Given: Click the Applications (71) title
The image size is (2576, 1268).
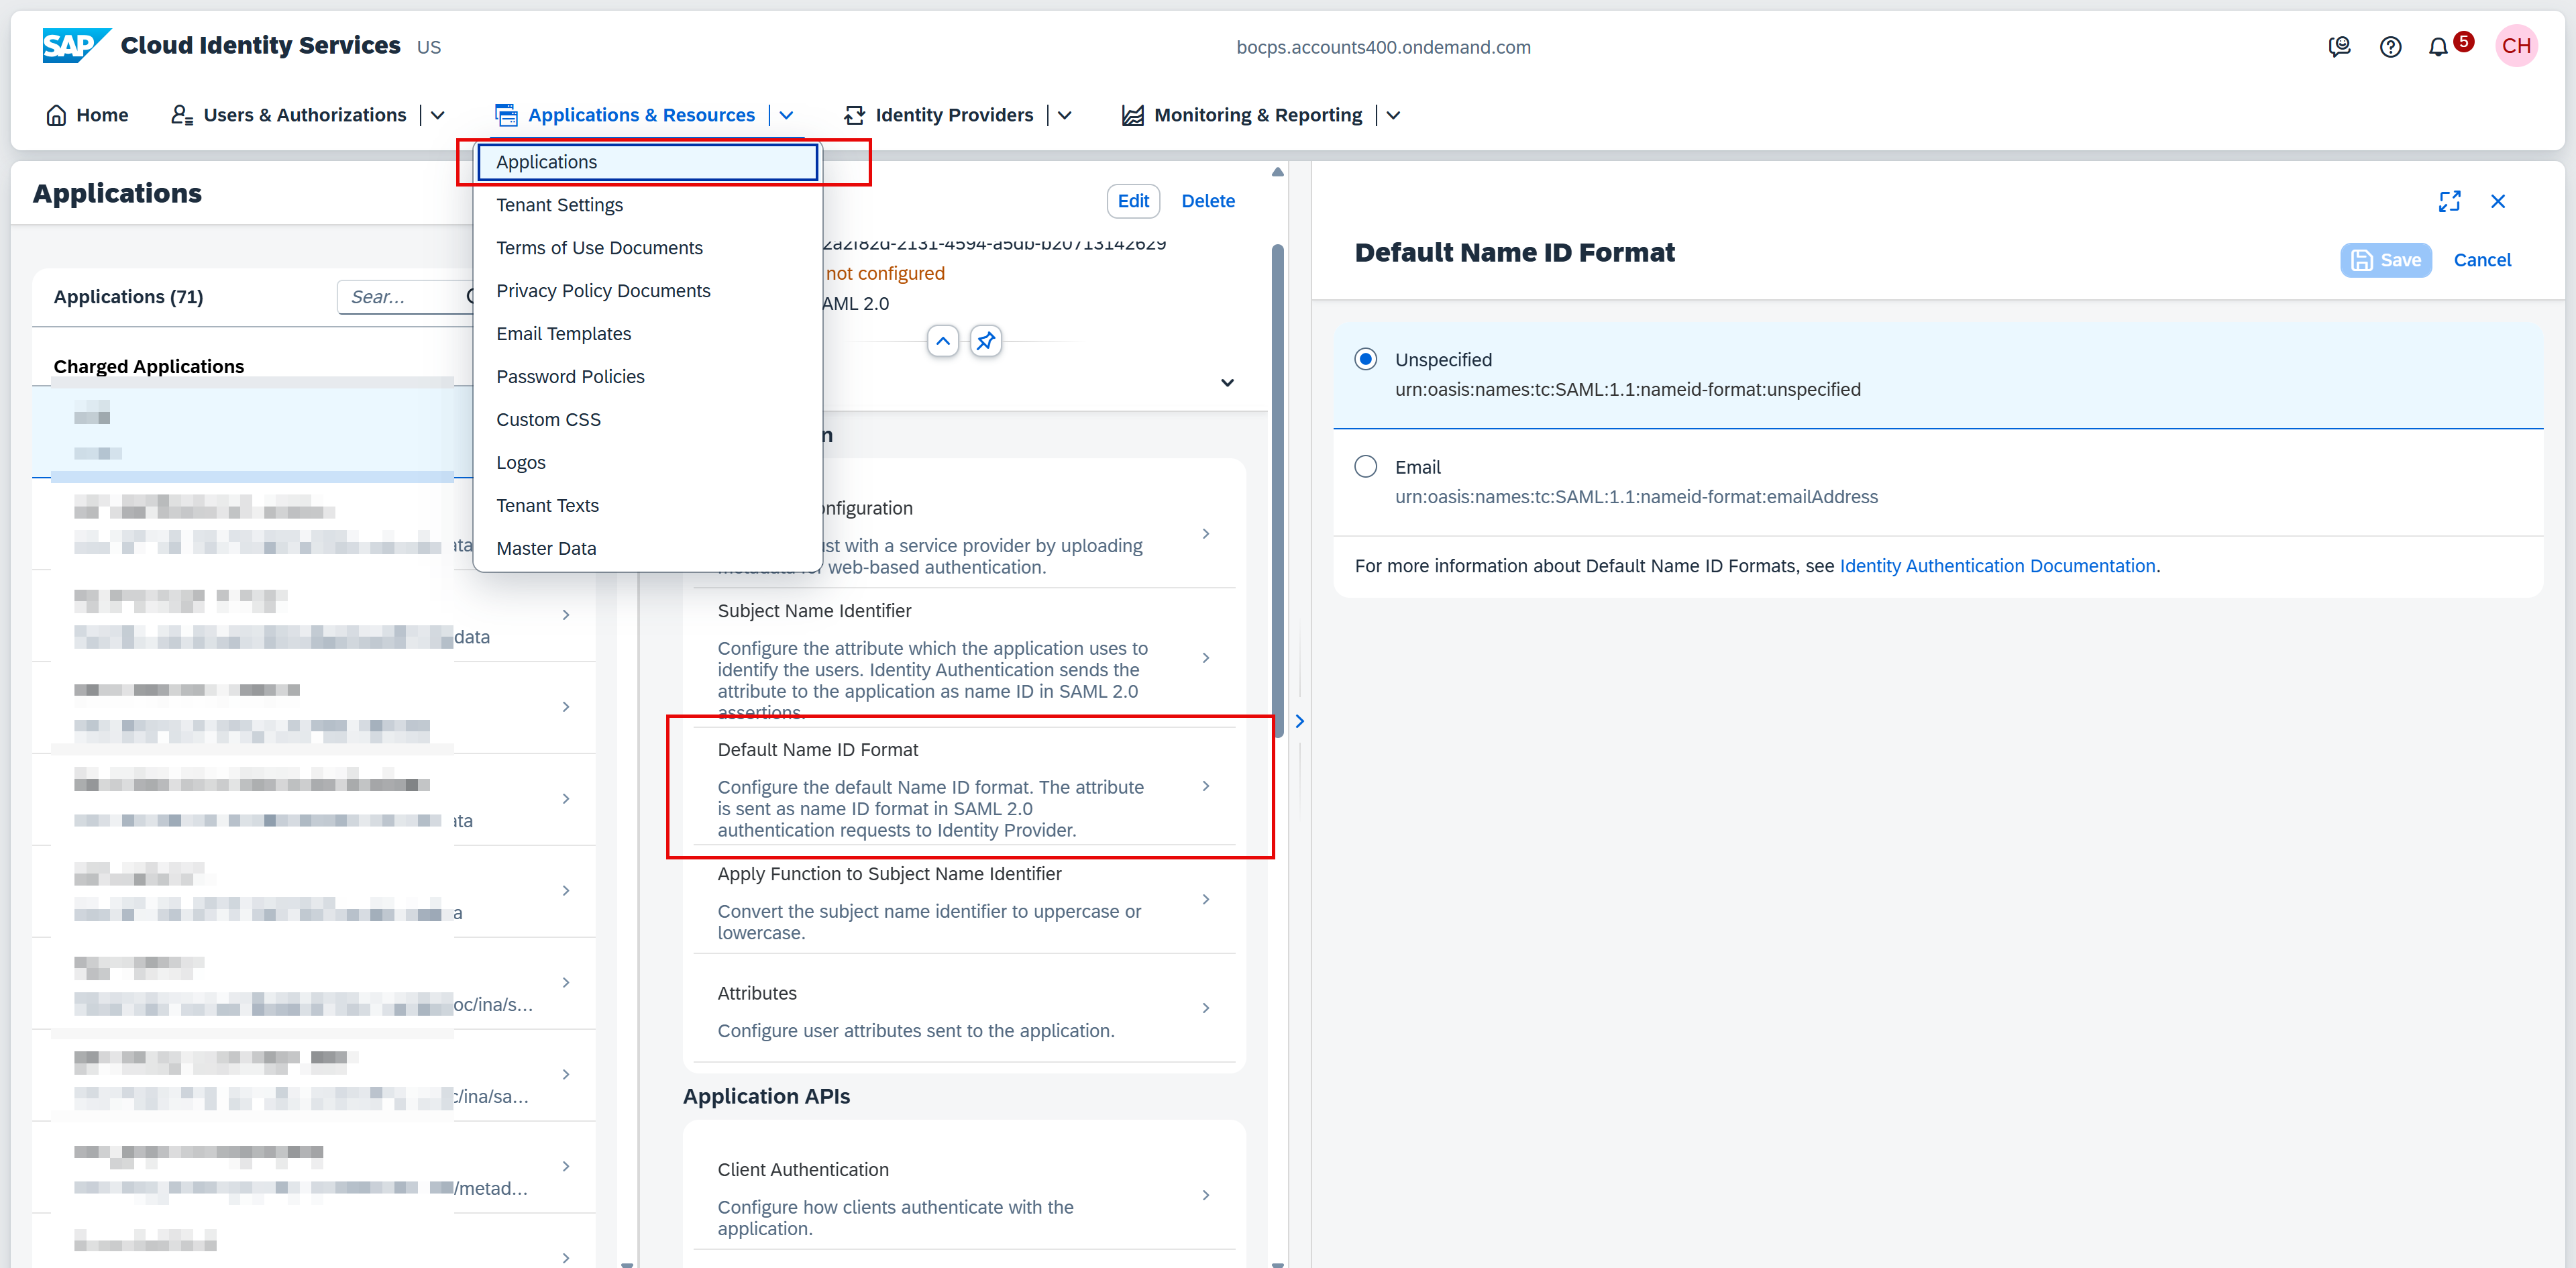Looking at the screenshot, I should click(128, 297).
